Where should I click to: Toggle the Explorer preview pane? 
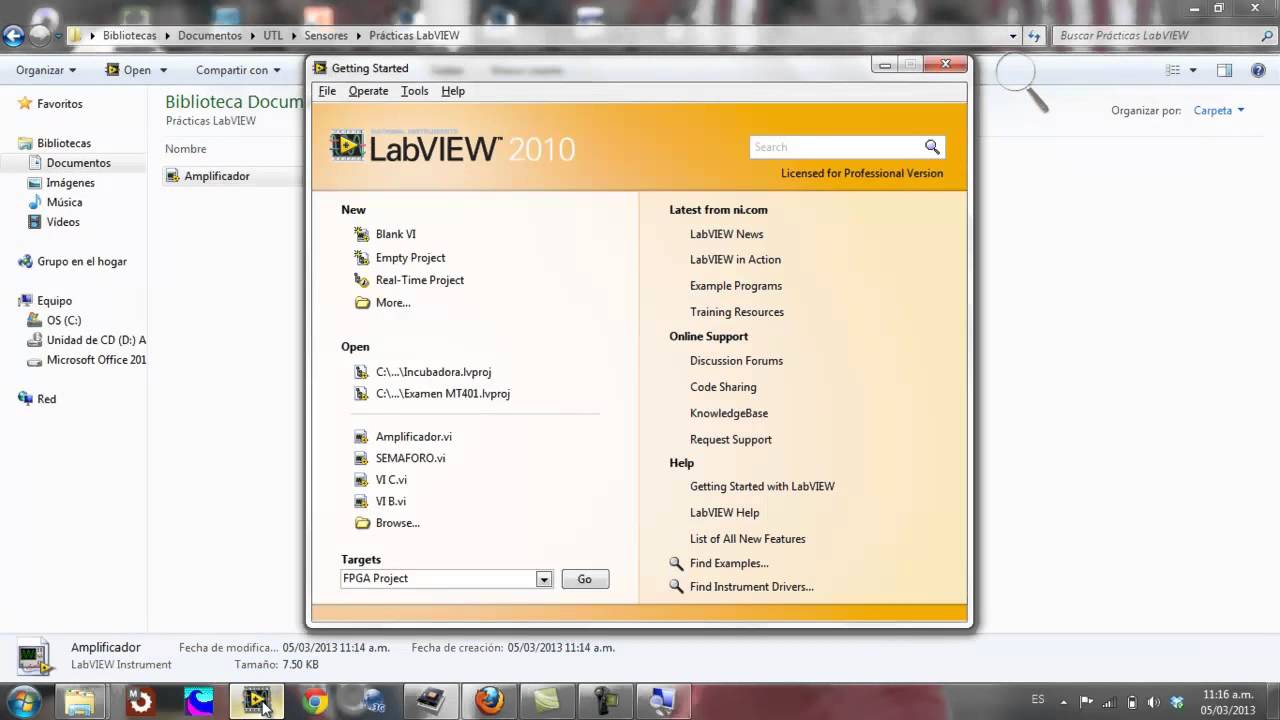(x=1224, y=70)
